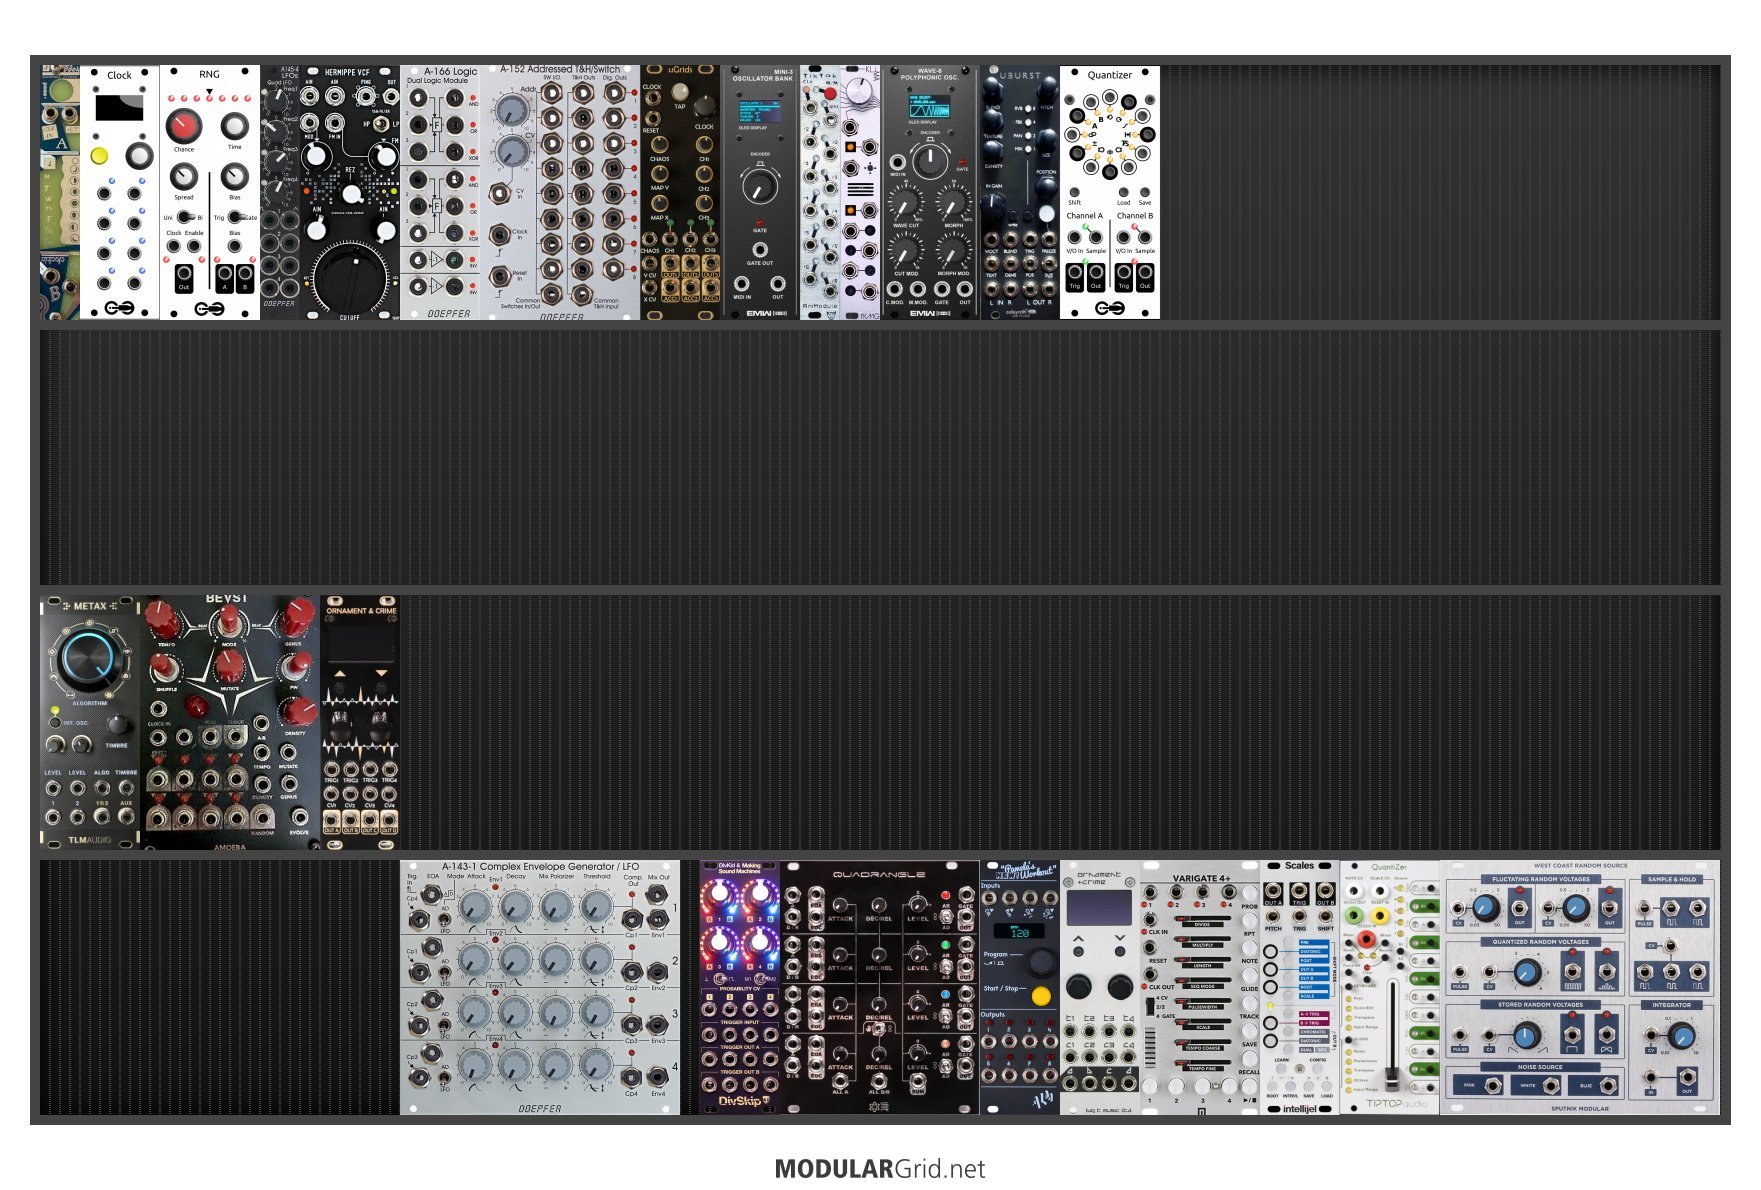This screenshot has height=1190, width=1761.
Task: Select the TikTok AniModule module
Action: tap(820, 193)
